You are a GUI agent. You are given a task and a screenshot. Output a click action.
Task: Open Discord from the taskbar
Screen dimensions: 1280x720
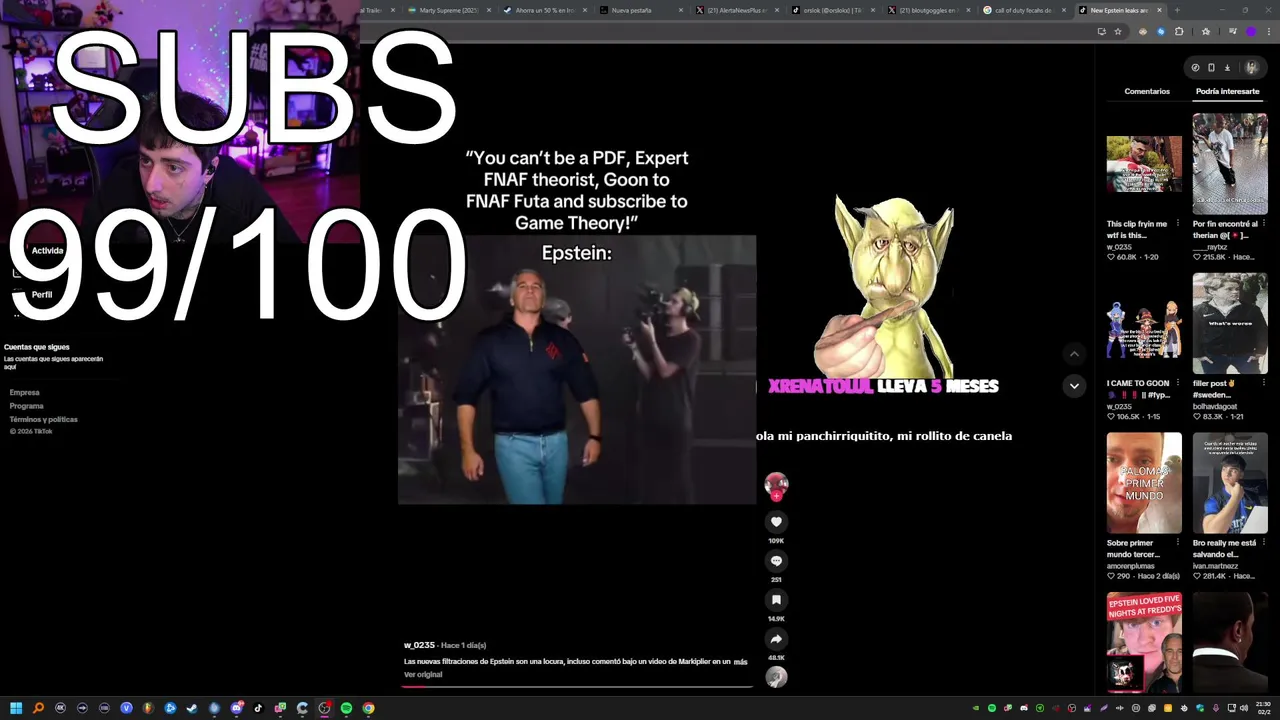pyautogui.click(x=236, y=708)
